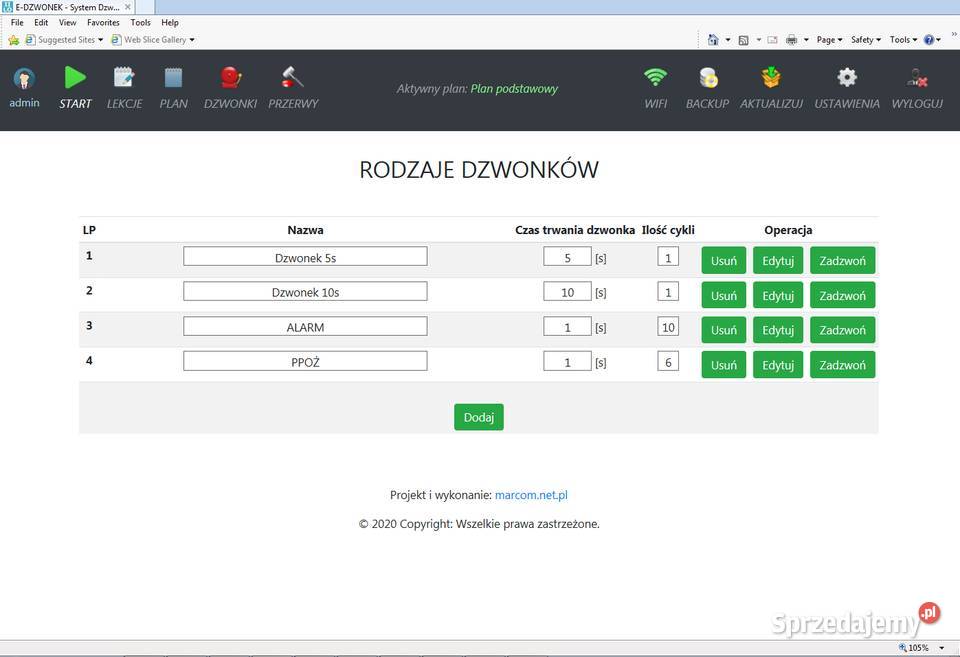Open the View menu
The height and width of the screenshot is (657, 960).
pyautogui.click(x=67, y=22)
